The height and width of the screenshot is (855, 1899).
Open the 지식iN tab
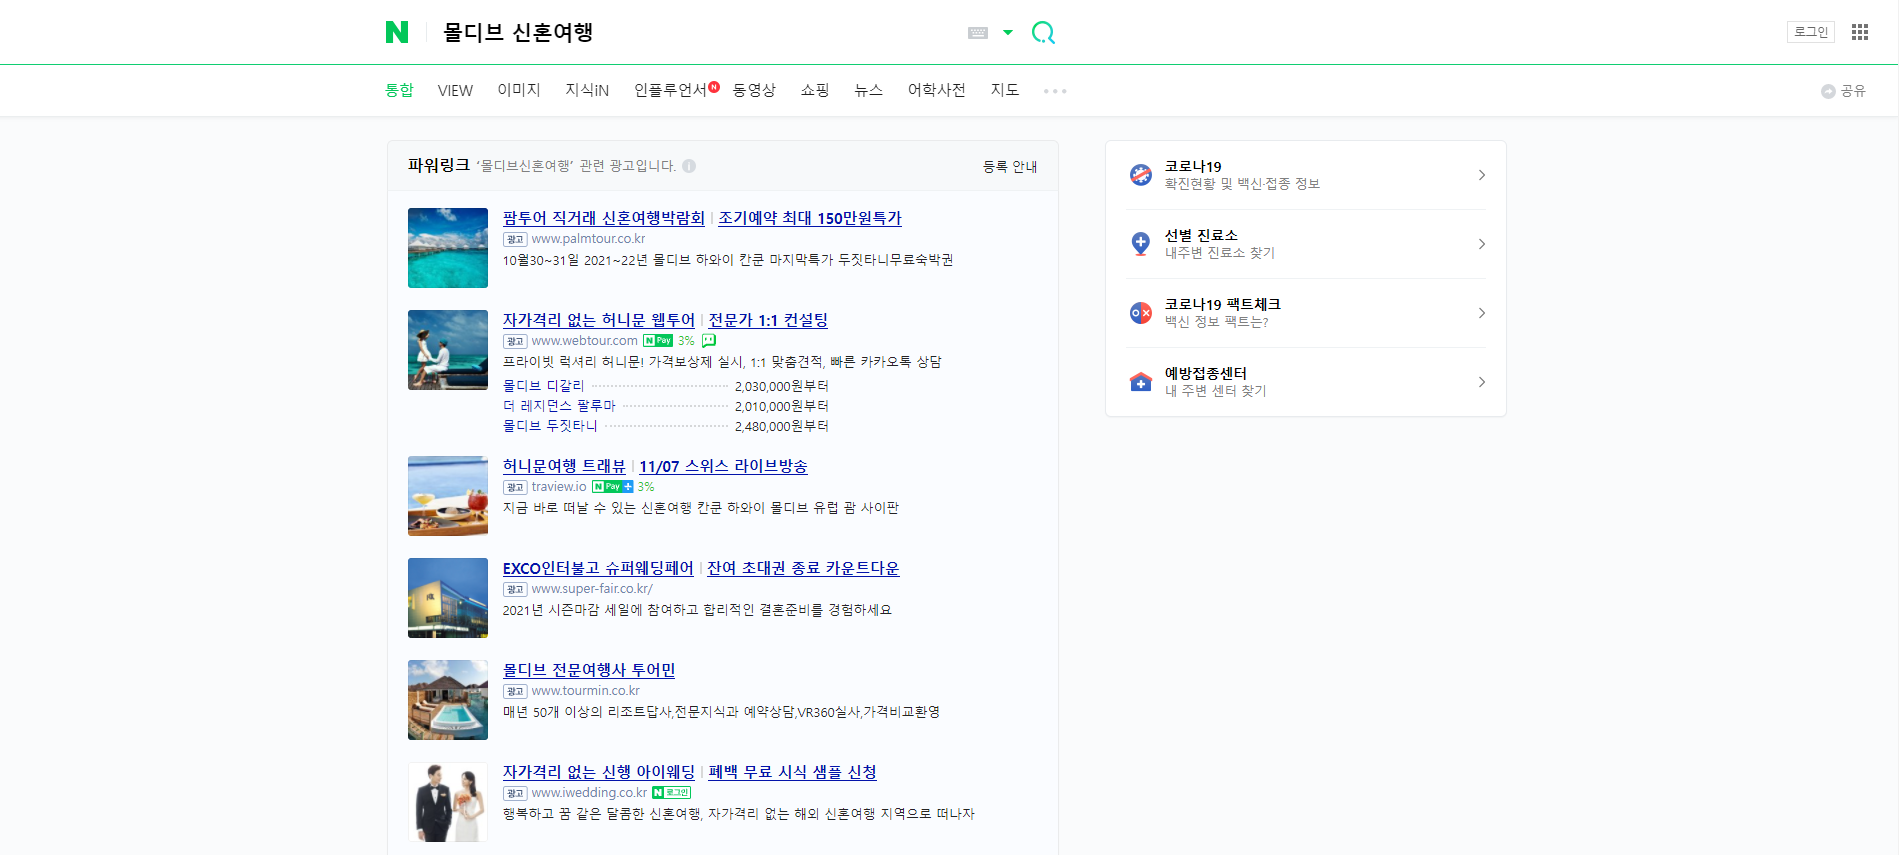tap(587, 90)
